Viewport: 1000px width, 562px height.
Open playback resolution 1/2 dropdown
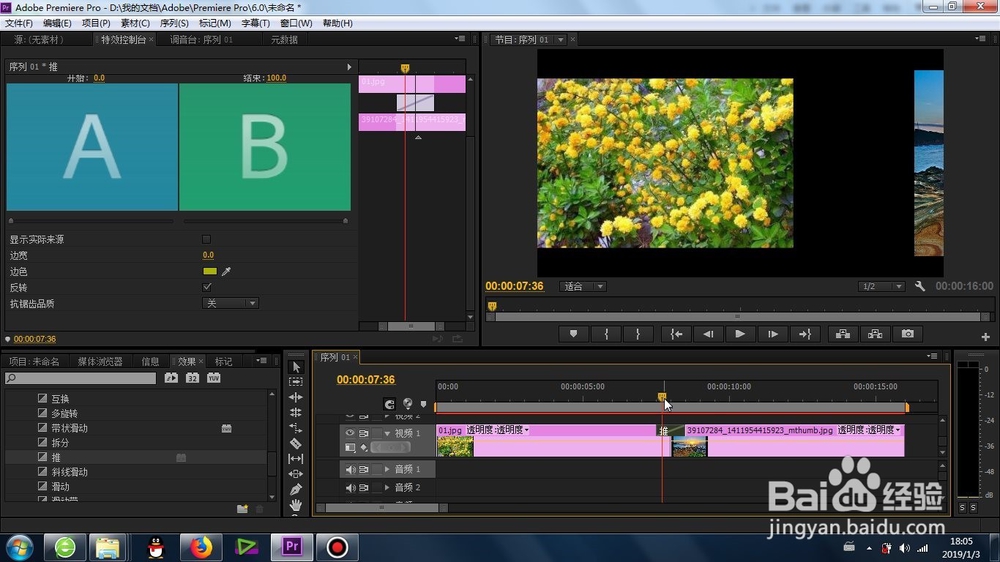(x=881, y=286)
